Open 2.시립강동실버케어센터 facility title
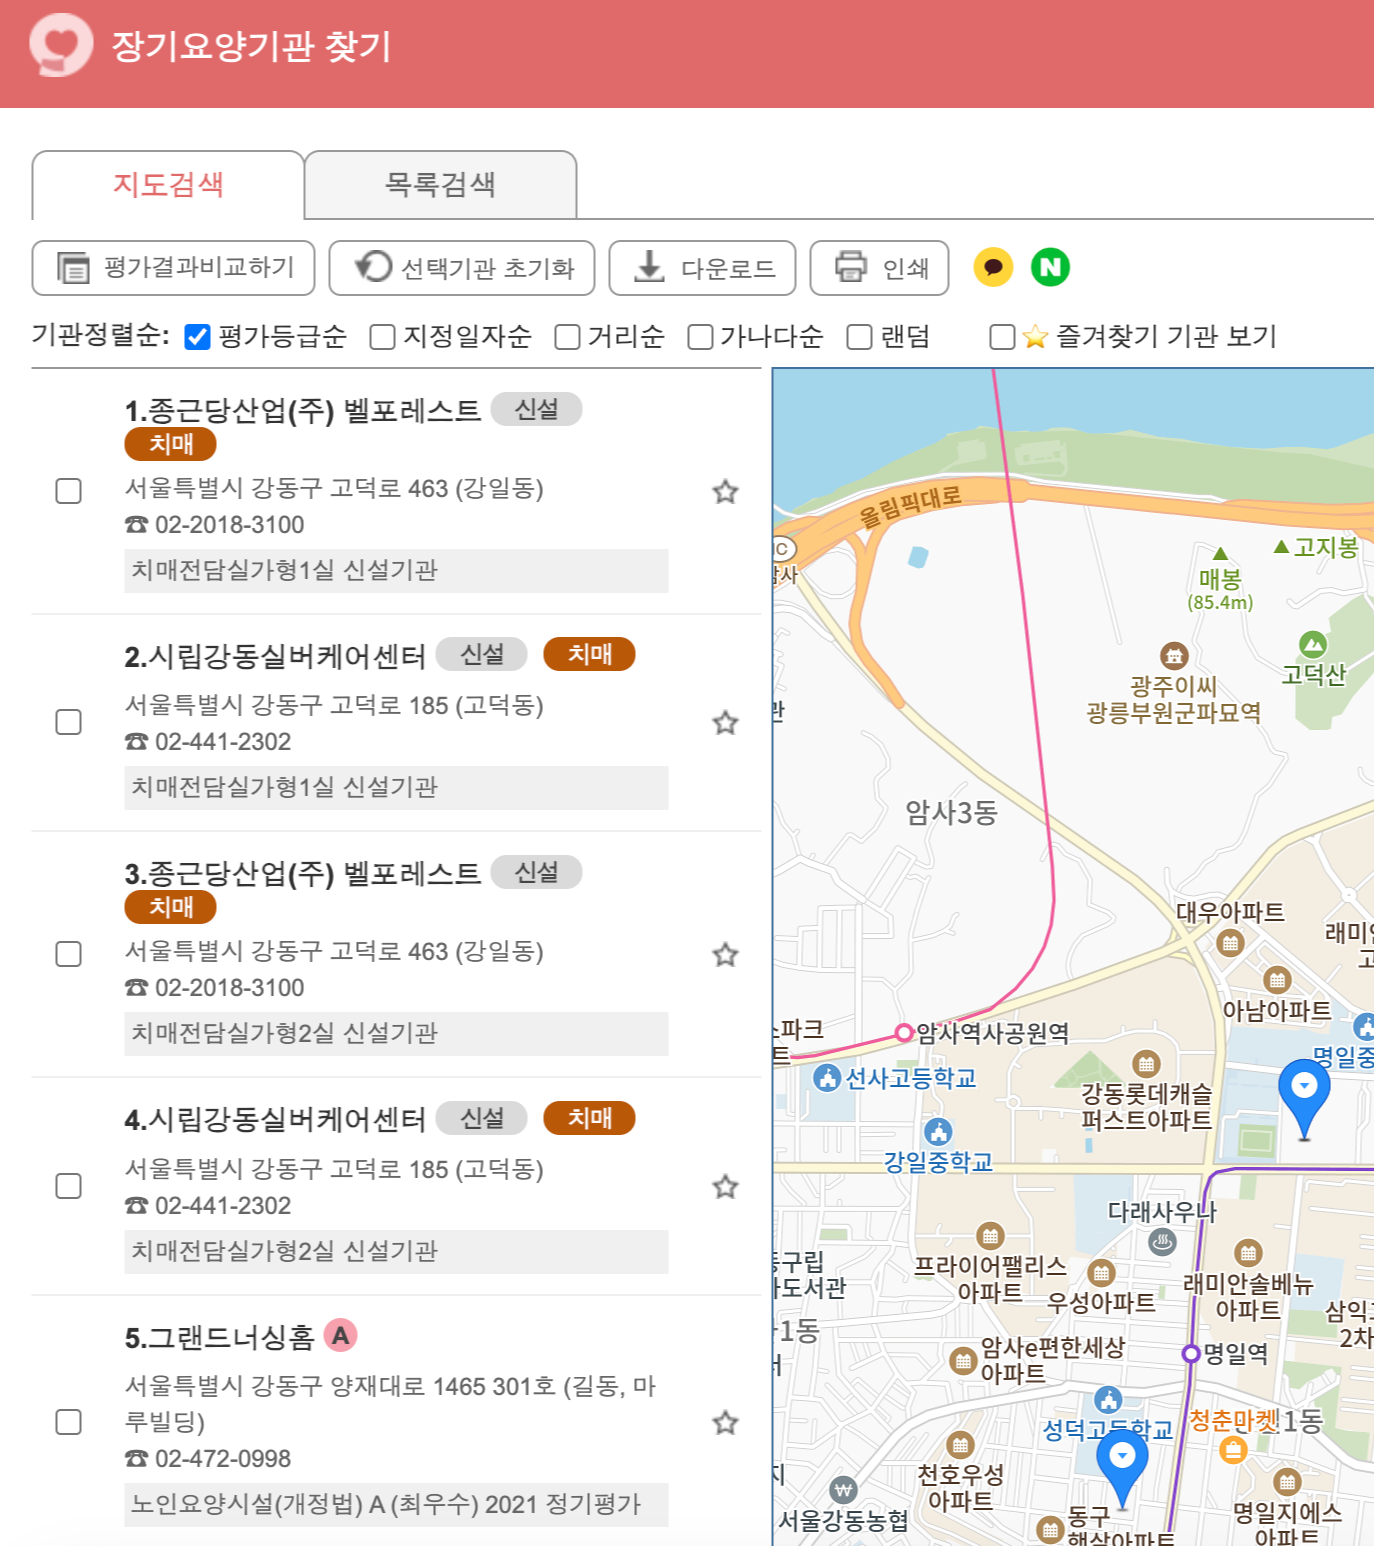The width and height of the screenshot is (1374, 1546). [x=275, y=656]
